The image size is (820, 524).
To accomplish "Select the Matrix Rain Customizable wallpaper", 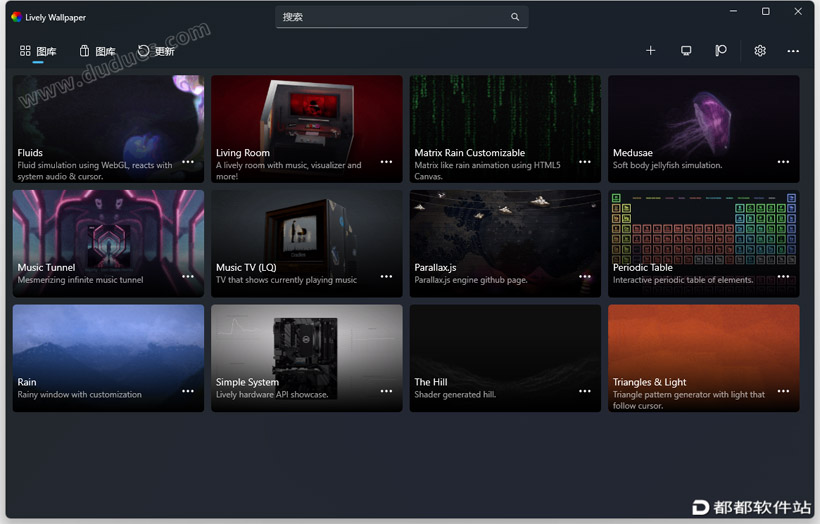I will click(x=505, y=129).
